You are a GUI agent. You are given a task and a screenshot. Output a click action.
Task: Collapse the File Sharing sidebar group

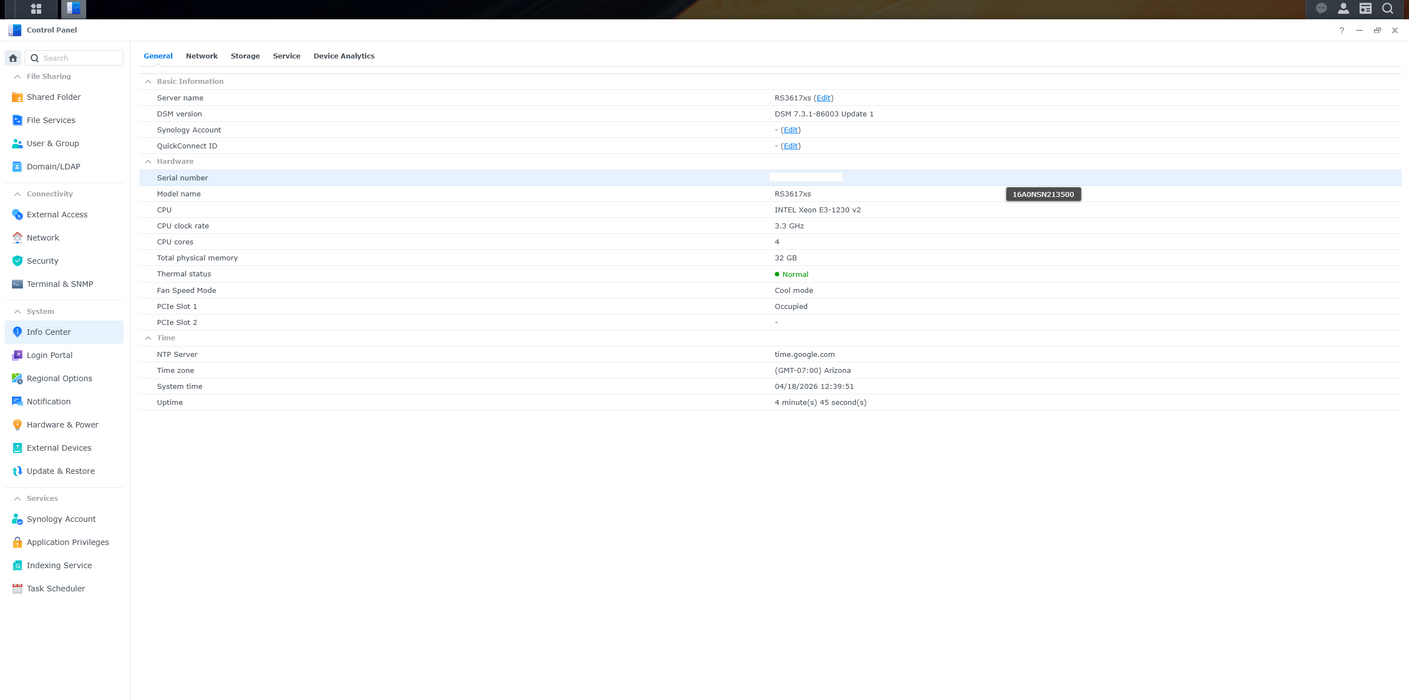pos(17,77)
